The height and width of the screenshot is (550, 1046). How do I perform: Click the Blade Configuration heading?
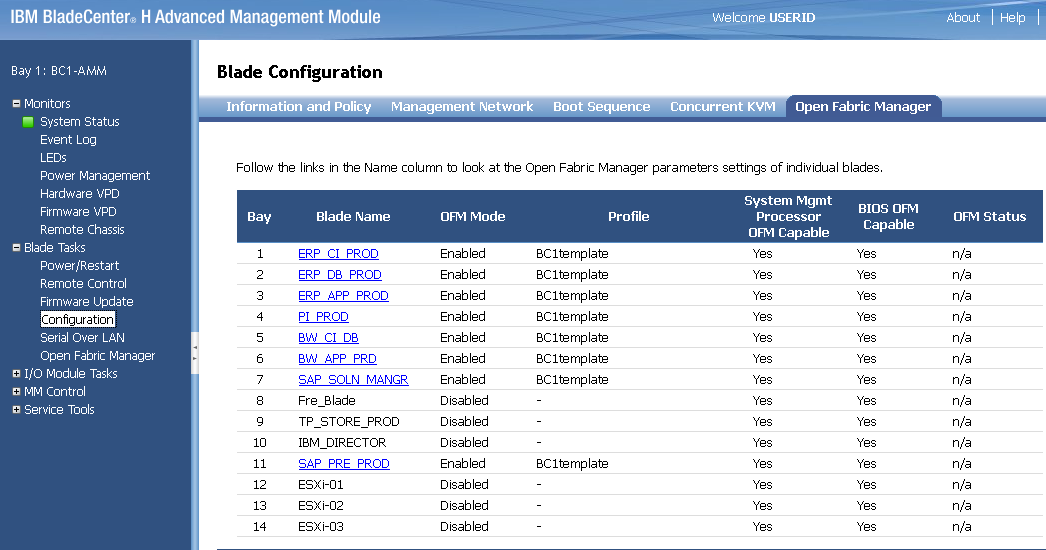(300, 72)
